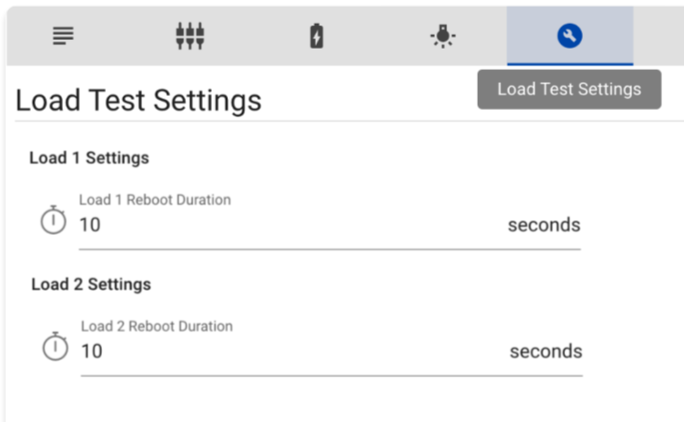
Task: Click the empty tab bar area right of wrench
Action: tap(658, 37)
